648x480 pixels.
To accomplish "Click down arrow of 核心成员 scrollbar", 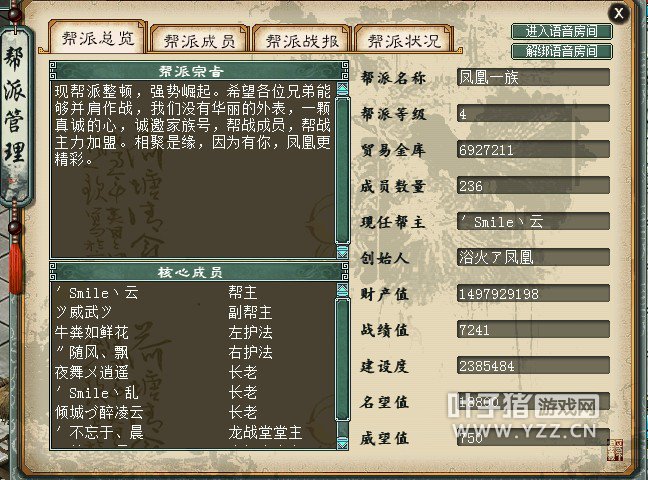I will point(342,442).
